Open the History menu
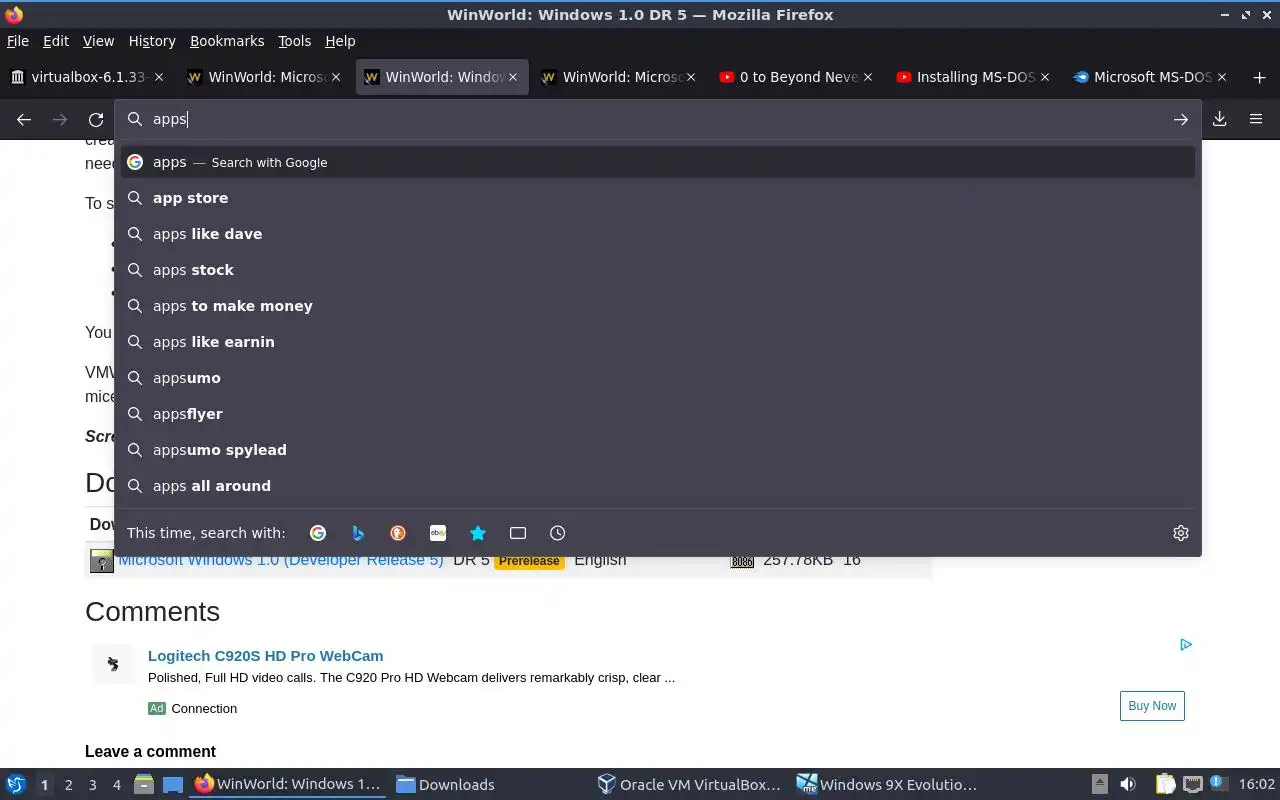The width and height of the screenshot is (1280, 800). [x=152, y=41]
